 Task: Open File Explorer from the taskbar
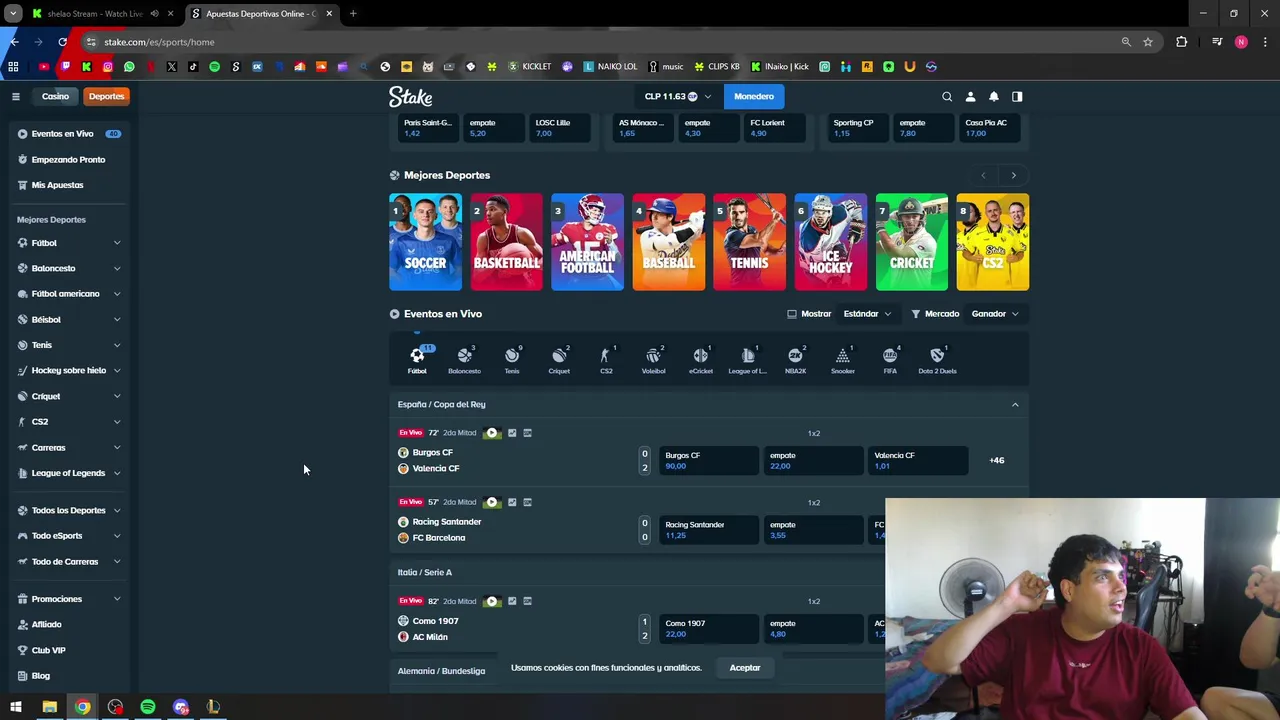49,707
